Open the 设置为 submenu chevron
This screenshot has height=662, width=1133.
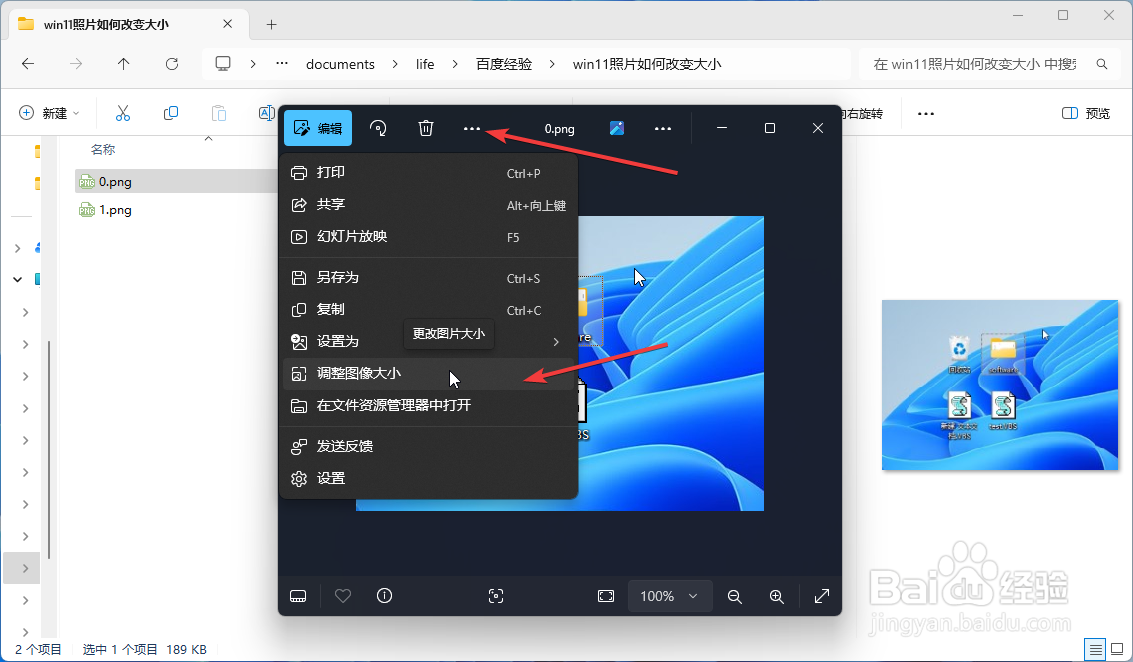point(556,341)
